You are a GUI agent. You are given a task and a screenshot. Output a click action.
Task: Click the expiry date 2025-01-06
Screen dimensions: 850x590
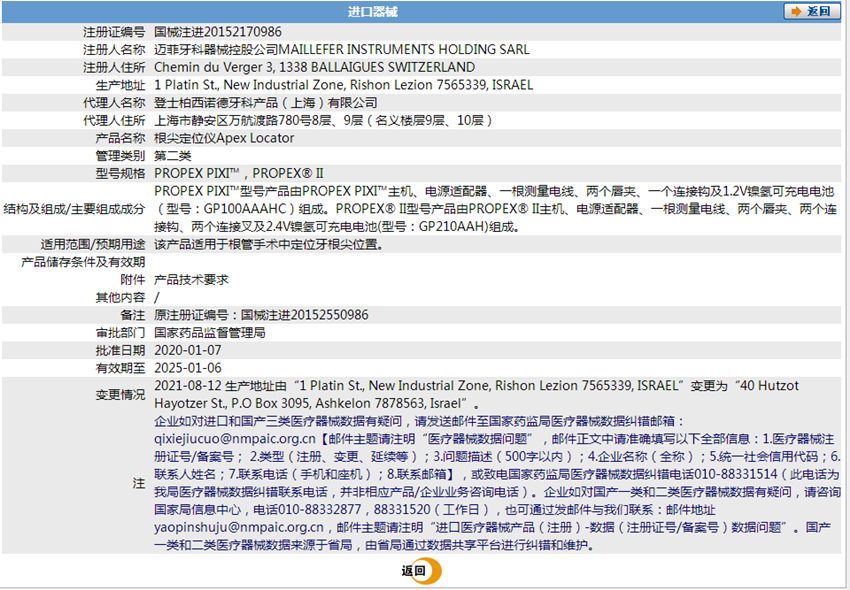(188, 368)
